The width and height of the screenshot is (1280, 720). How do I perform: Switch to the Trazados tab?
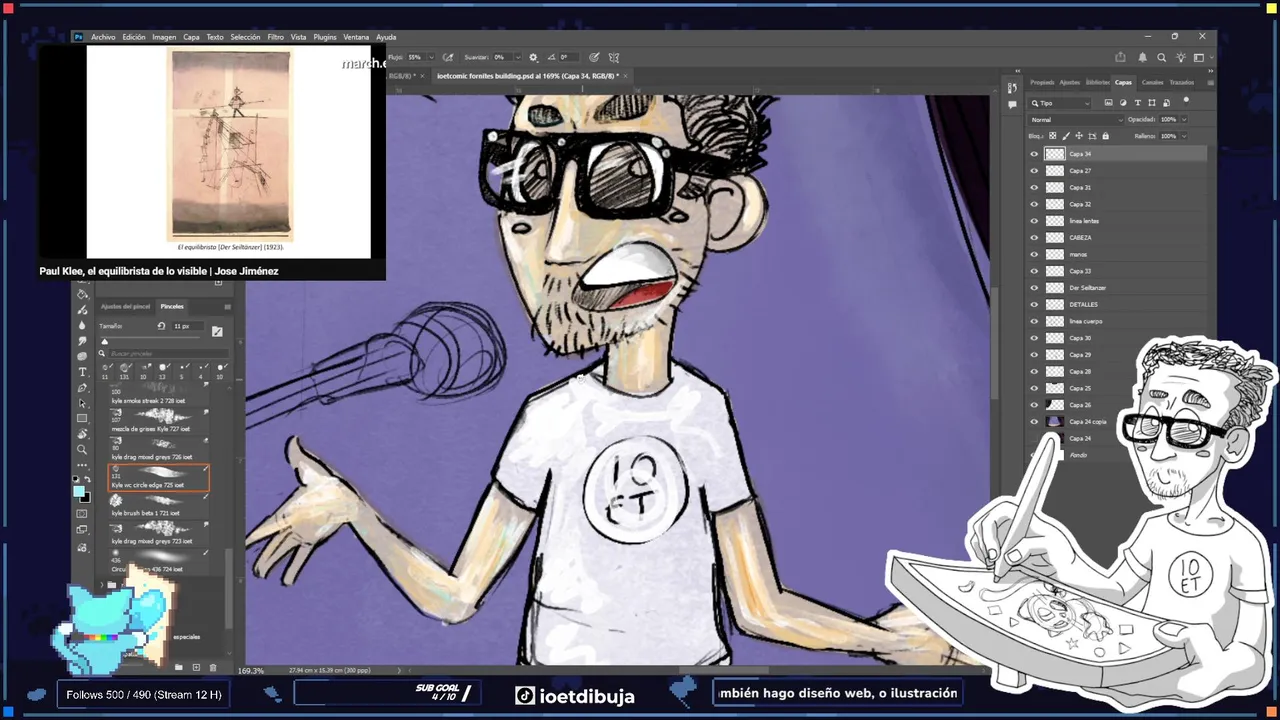tap(1182, 82)
